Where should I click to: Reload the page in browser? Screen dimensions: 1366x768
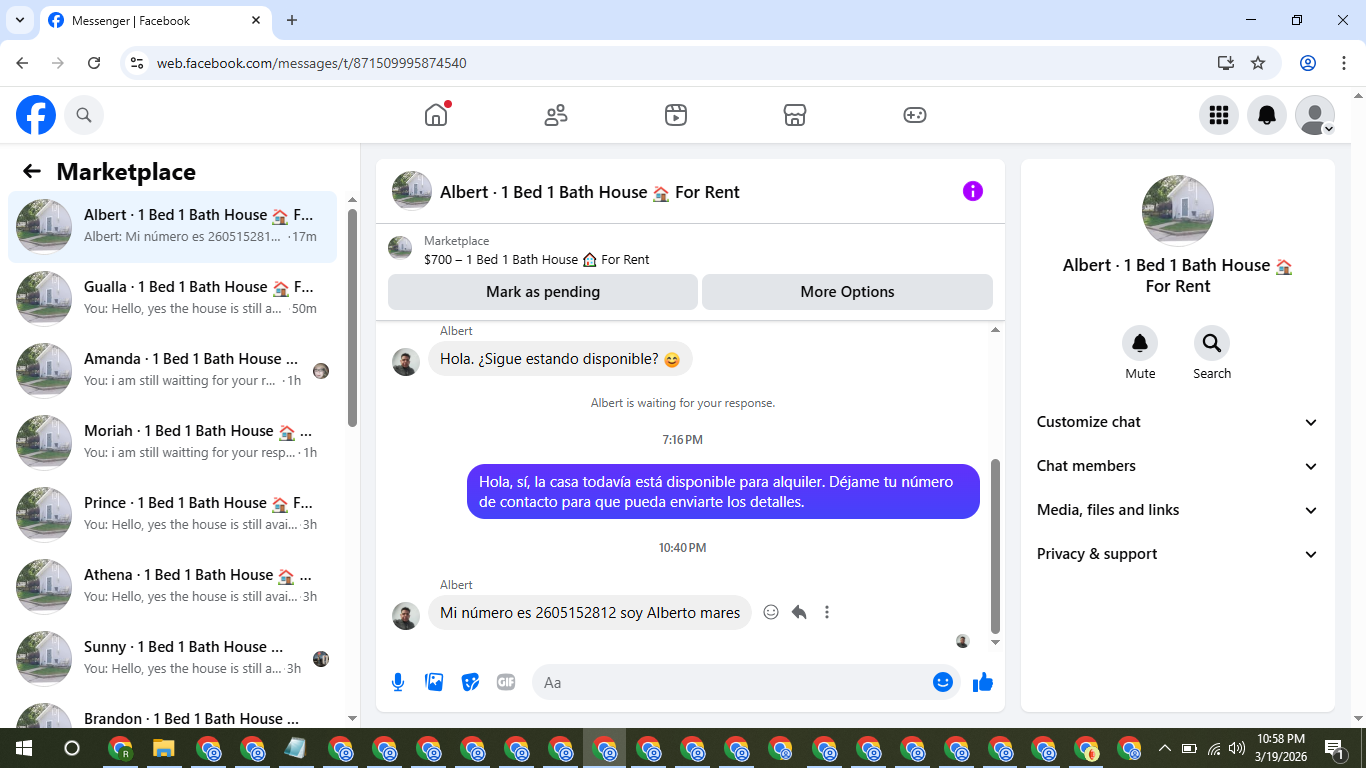click(94, 63)
